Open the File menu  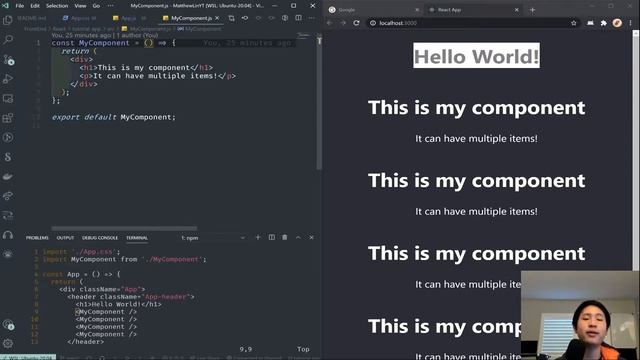(x=20, y=6)
